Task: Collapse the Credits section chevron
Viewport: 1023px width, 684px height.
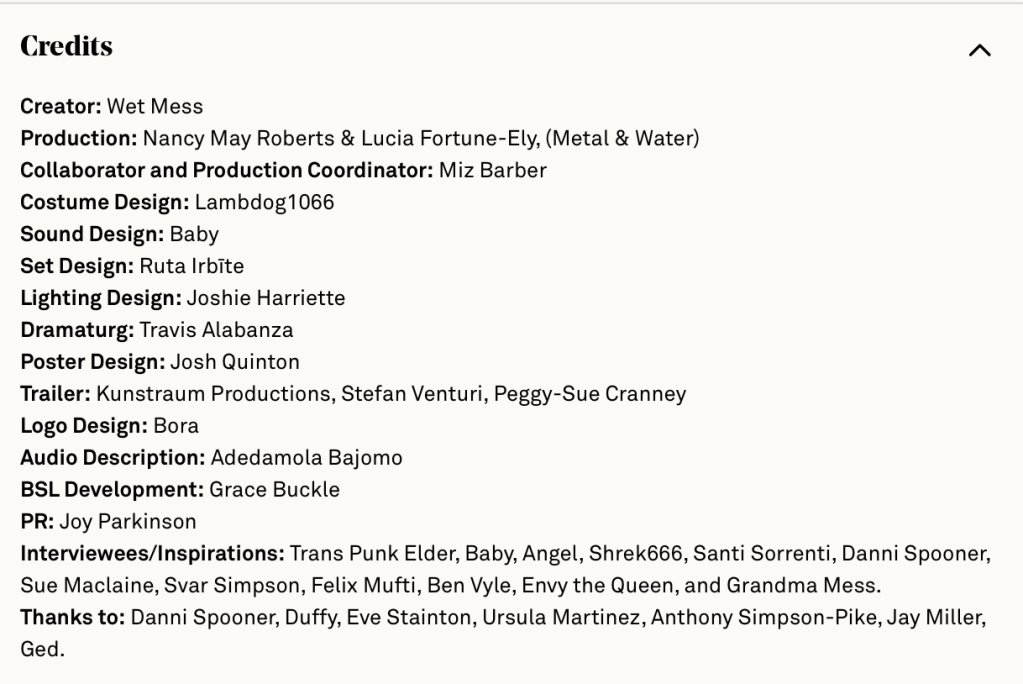Action: [980, 50]
